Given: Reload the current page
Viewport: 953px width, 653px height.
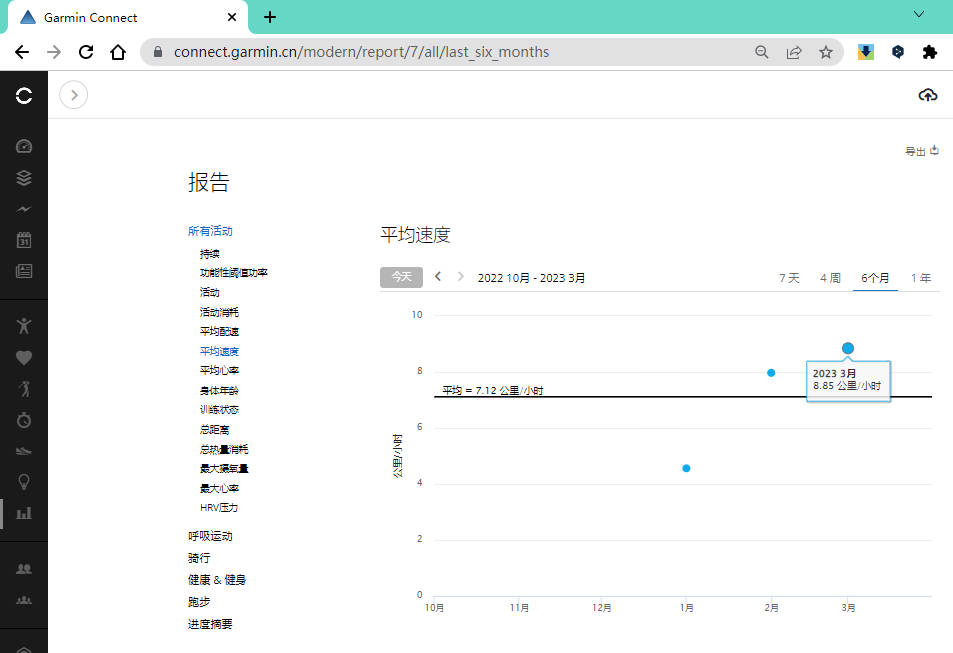Looking at the screenshot, I should click(86, 52).
